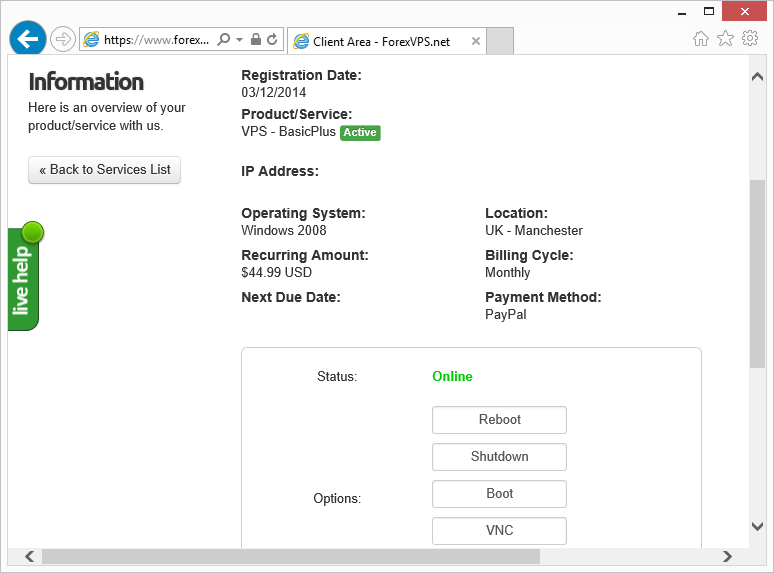774x573 pixels.
Task: Open the Tools gear icon
Action: pos(750,39)
